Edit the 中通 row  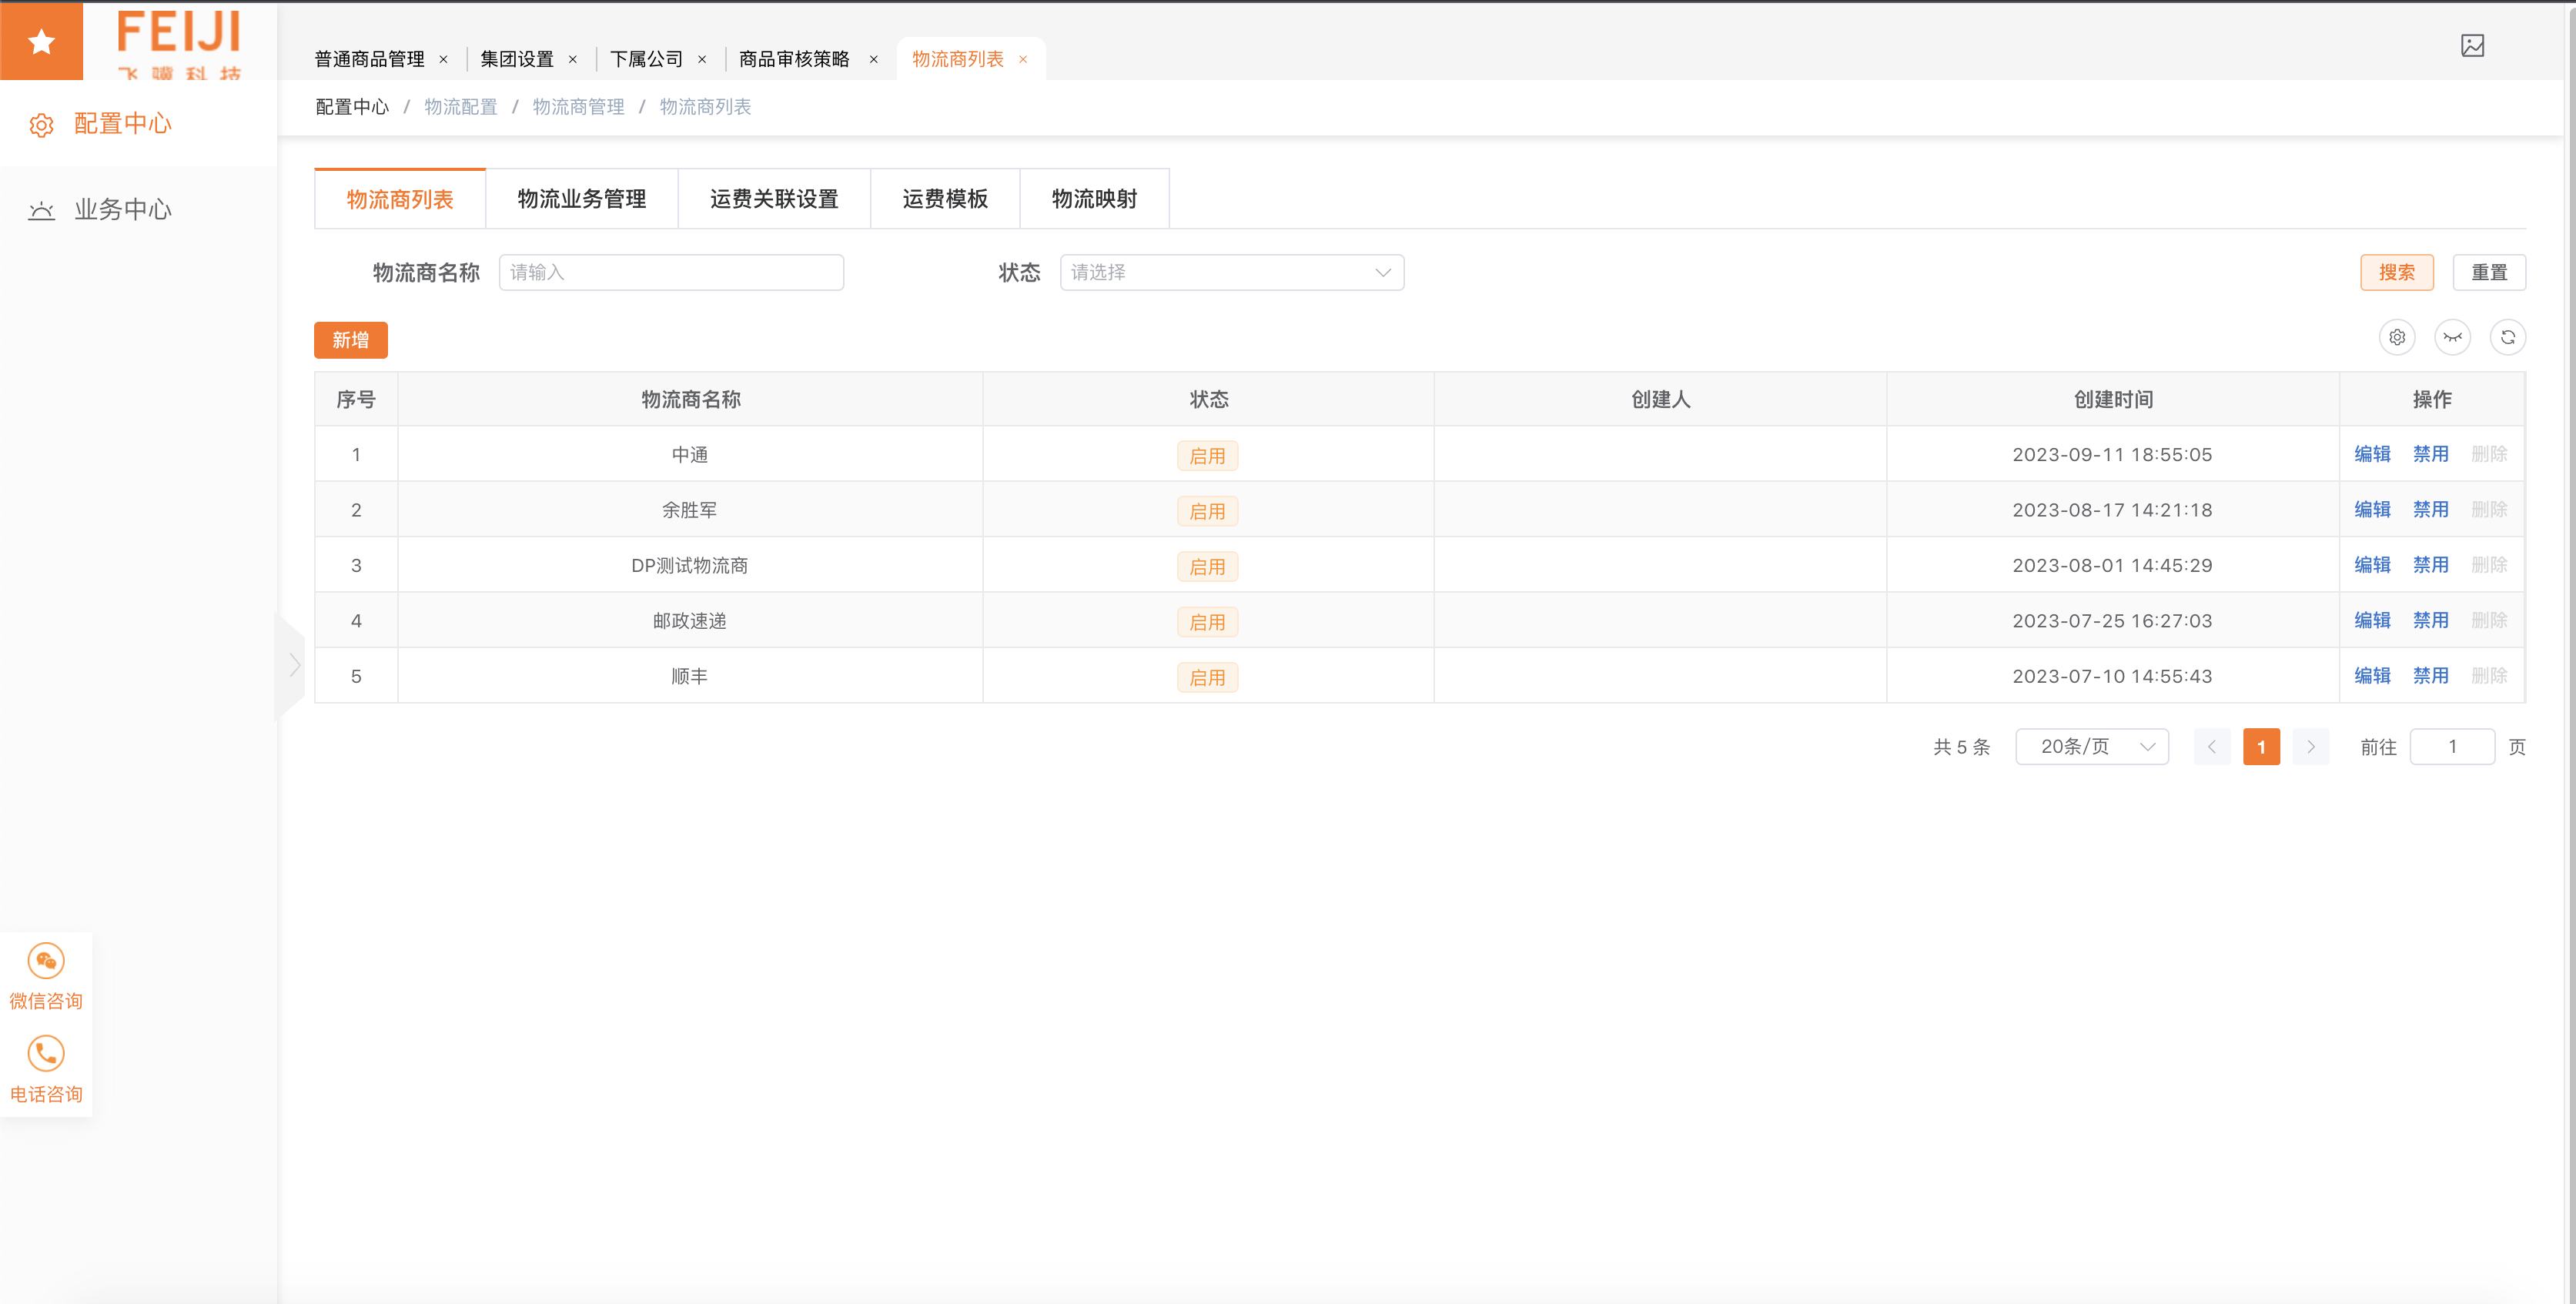(x=2372, y=454)
